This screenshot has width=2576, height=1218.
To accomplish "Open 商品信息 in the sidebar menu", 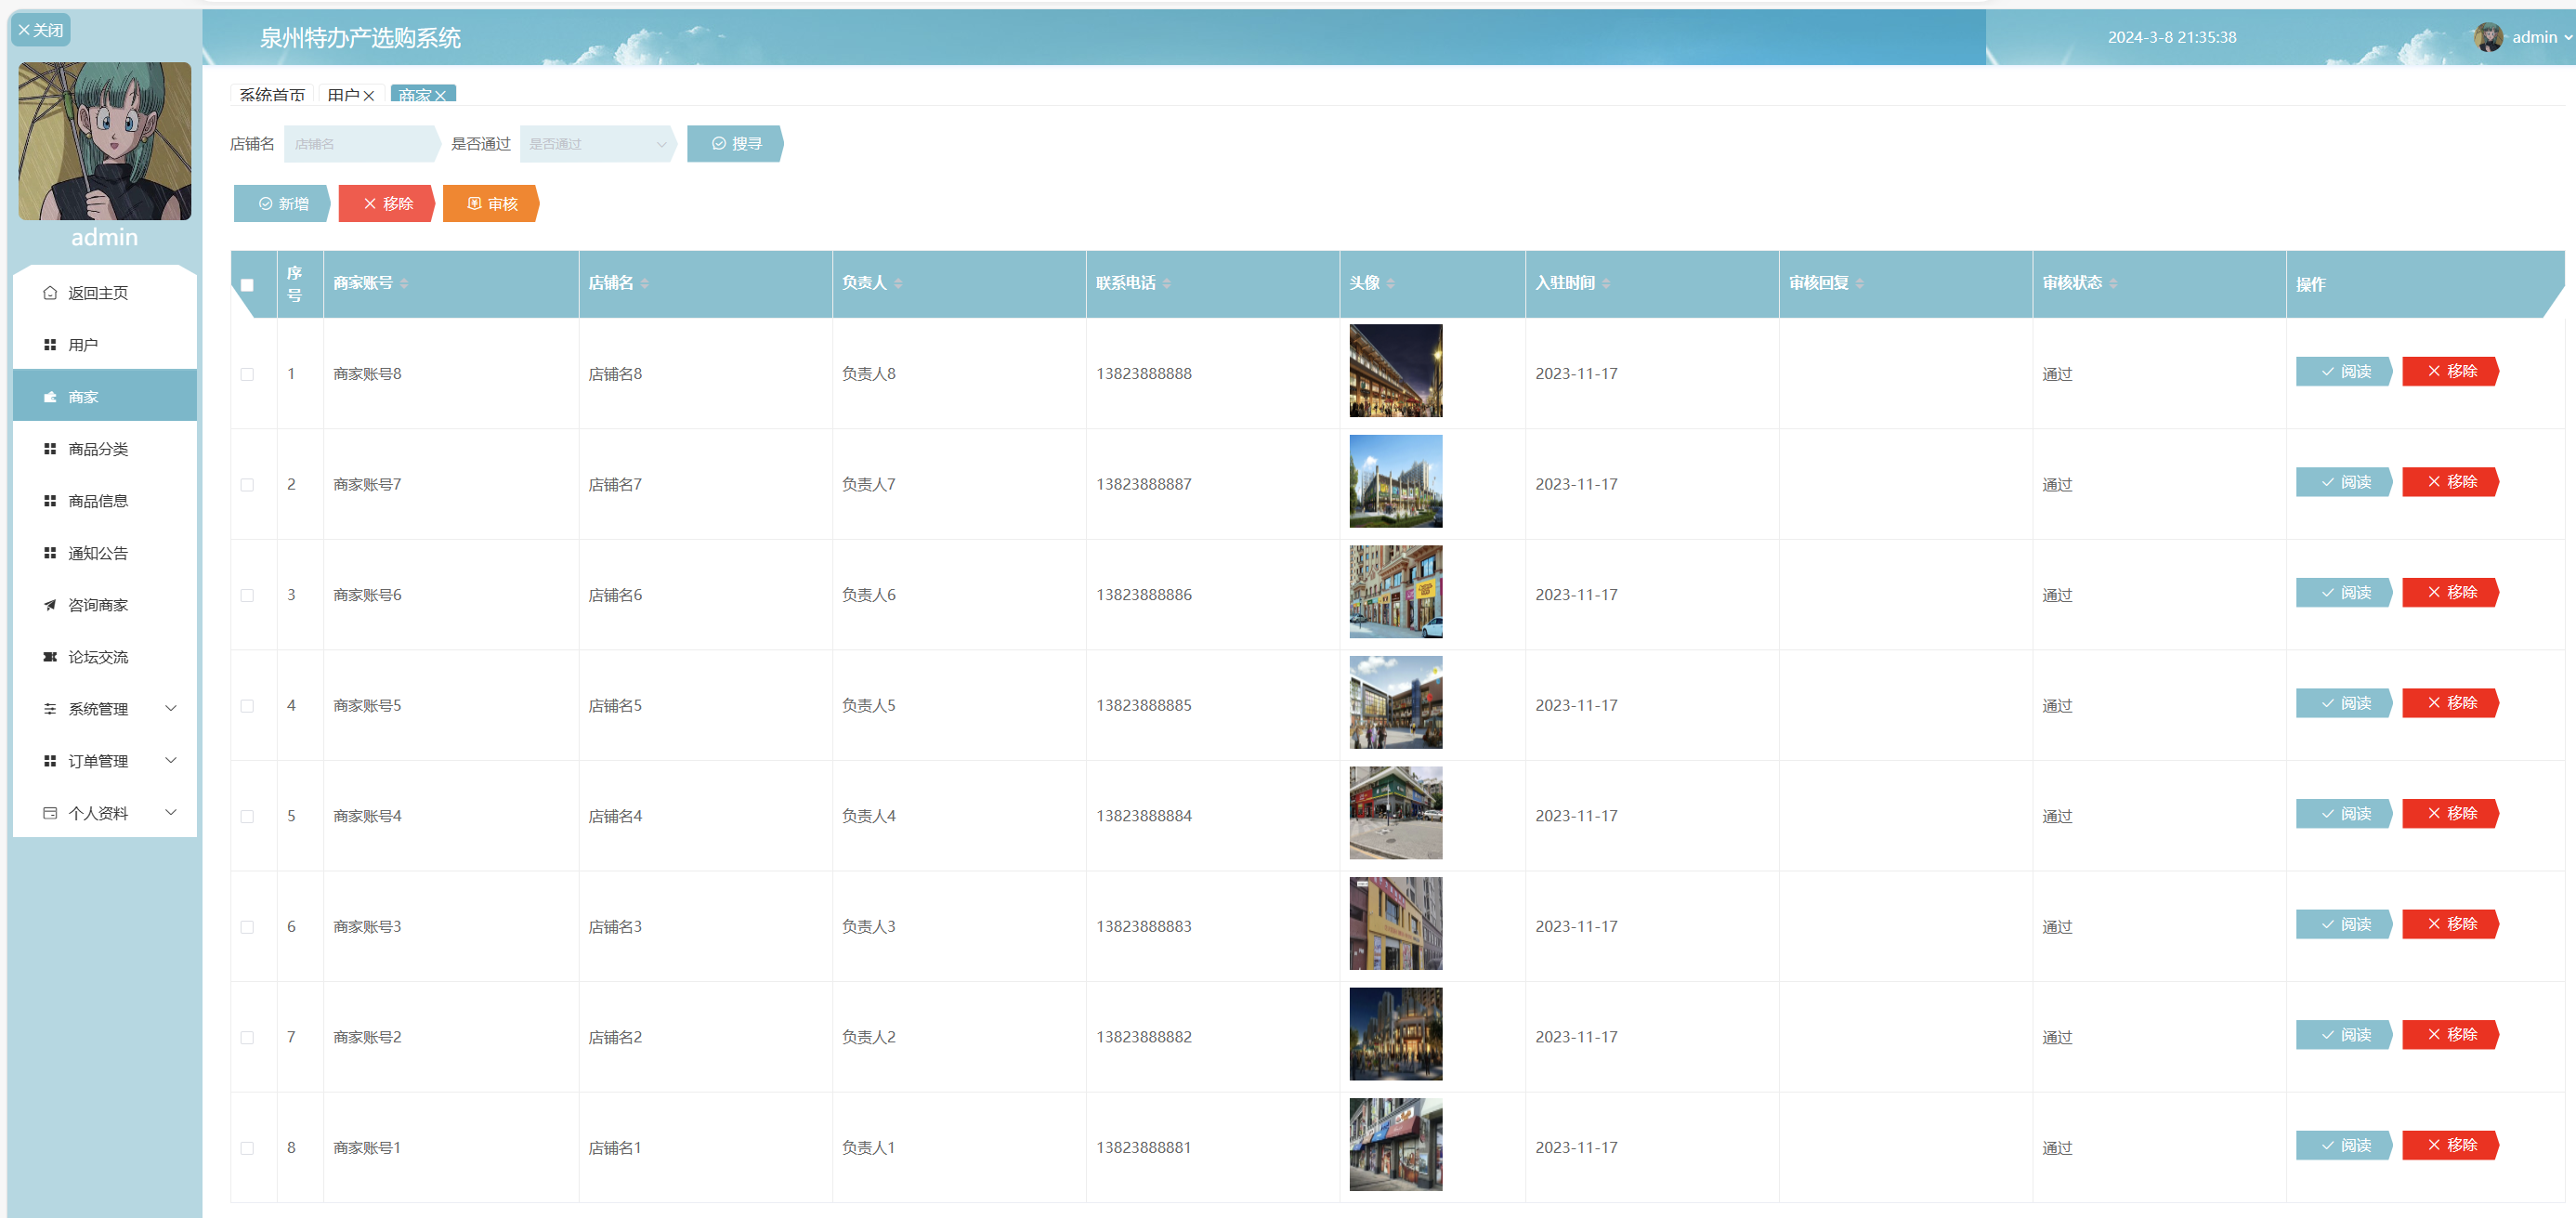I will pyautogui.click(x=98, y=501).
